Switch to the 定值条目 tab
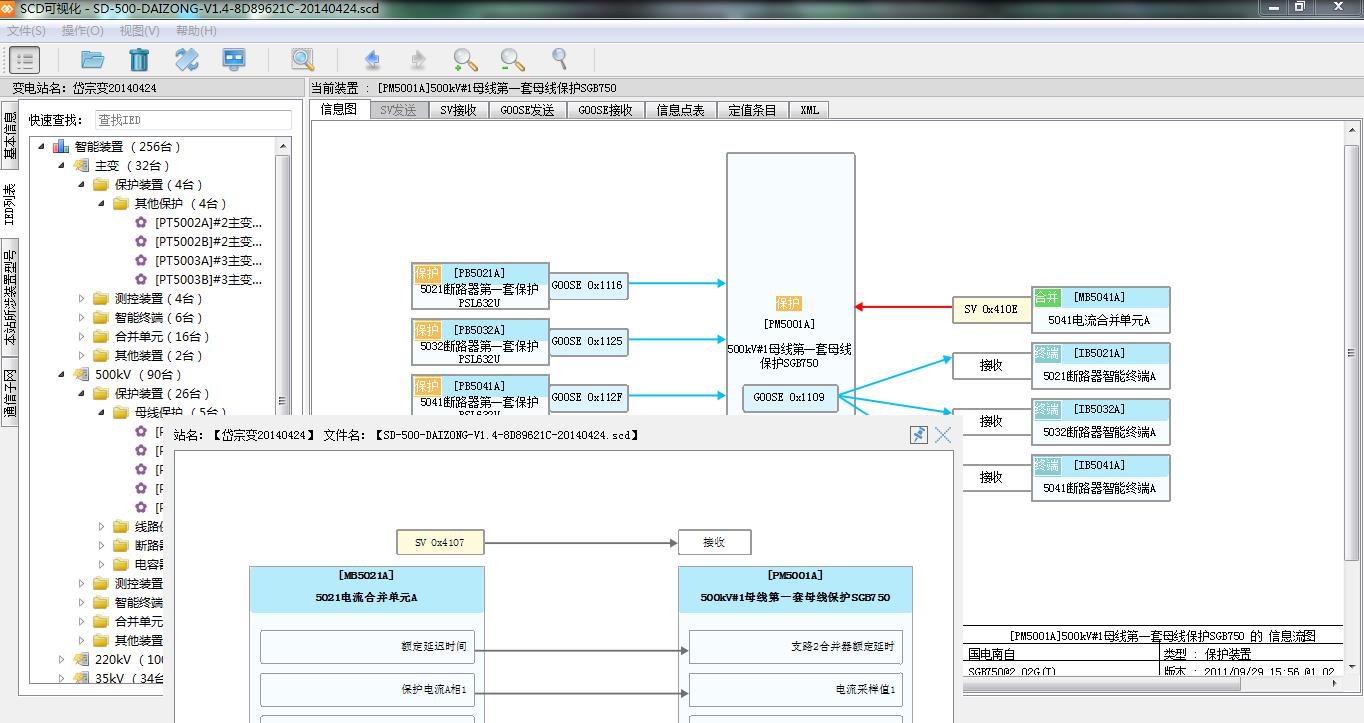 click(x=752, y=110)
